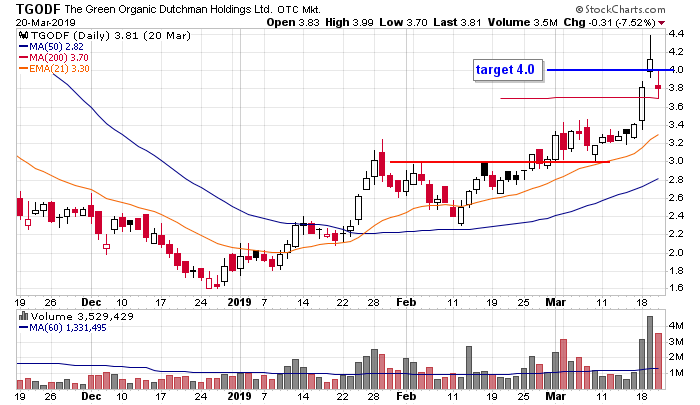Click the red horizontal support line at 3.0

pos(500,162)
